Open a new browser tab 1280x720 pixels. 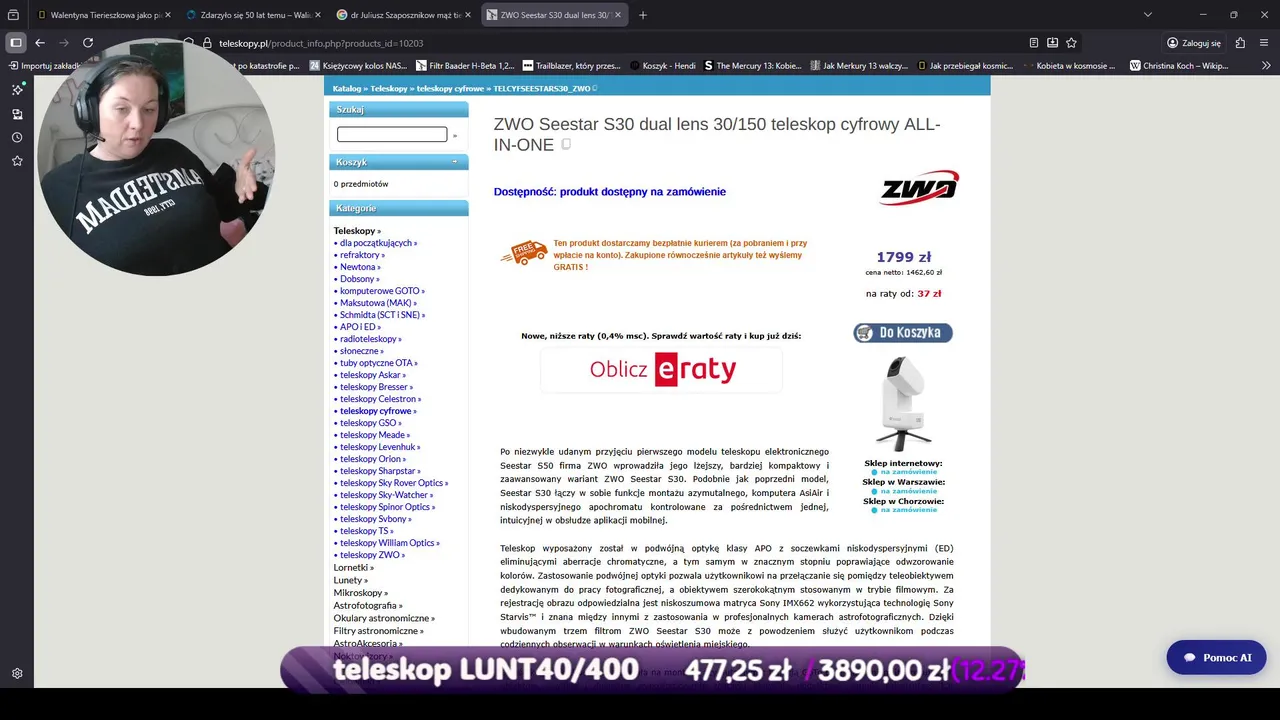[x=642, y=15]
